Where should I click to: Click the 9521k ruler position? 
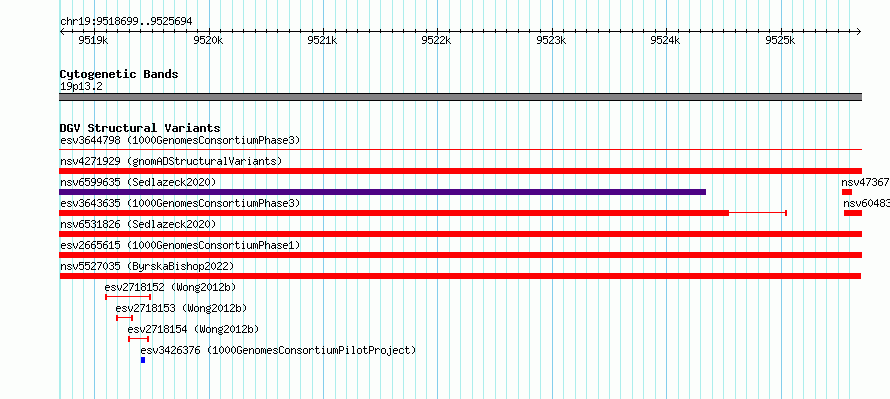(x=323, y=40)
